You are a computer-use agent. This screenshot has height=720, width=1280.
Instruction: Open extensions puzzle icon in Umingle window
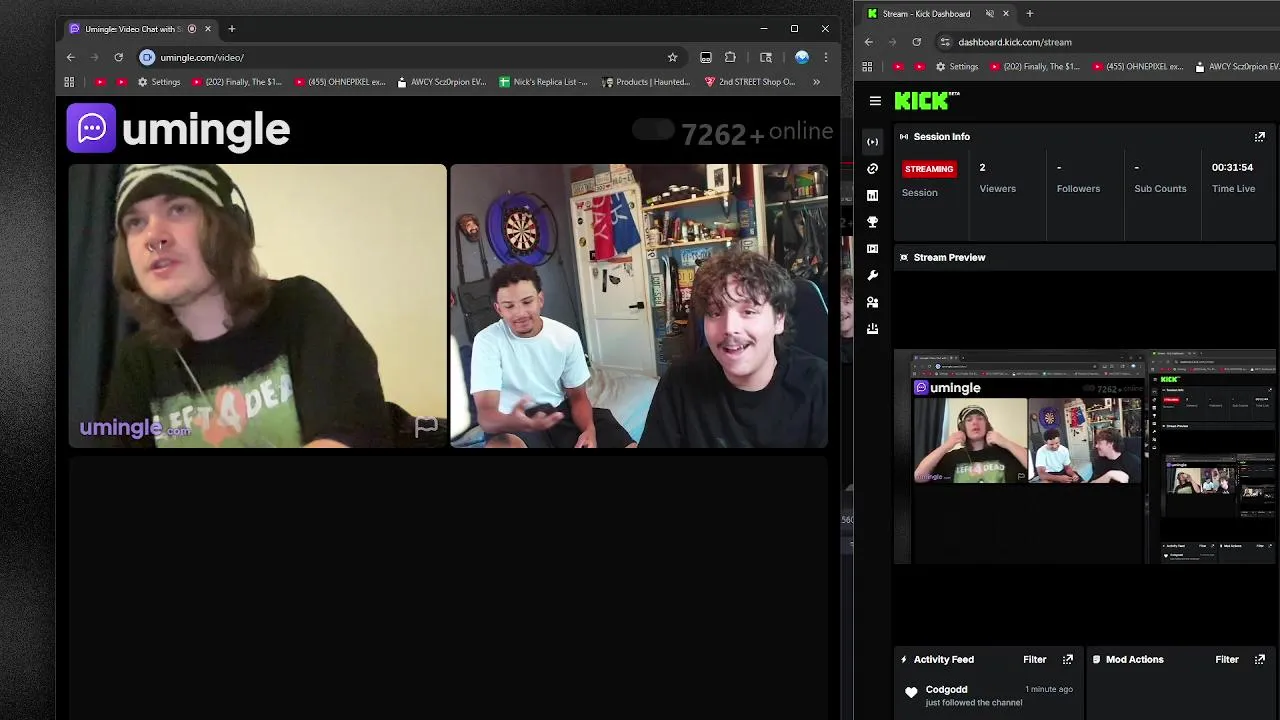tap(730, 57)
